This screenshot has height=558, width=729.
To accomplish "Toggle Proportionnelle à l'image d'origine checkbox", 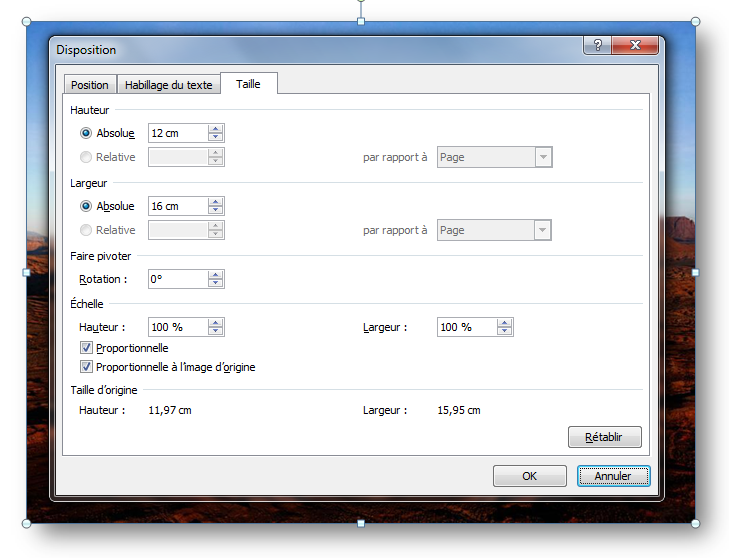I will (86, 367).
